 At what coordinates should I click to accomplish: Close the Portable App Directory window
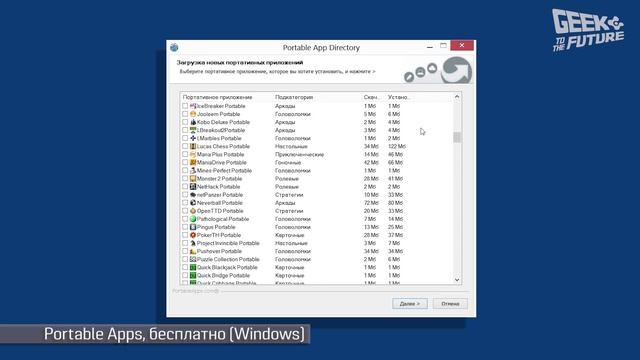tap(462, 45)
